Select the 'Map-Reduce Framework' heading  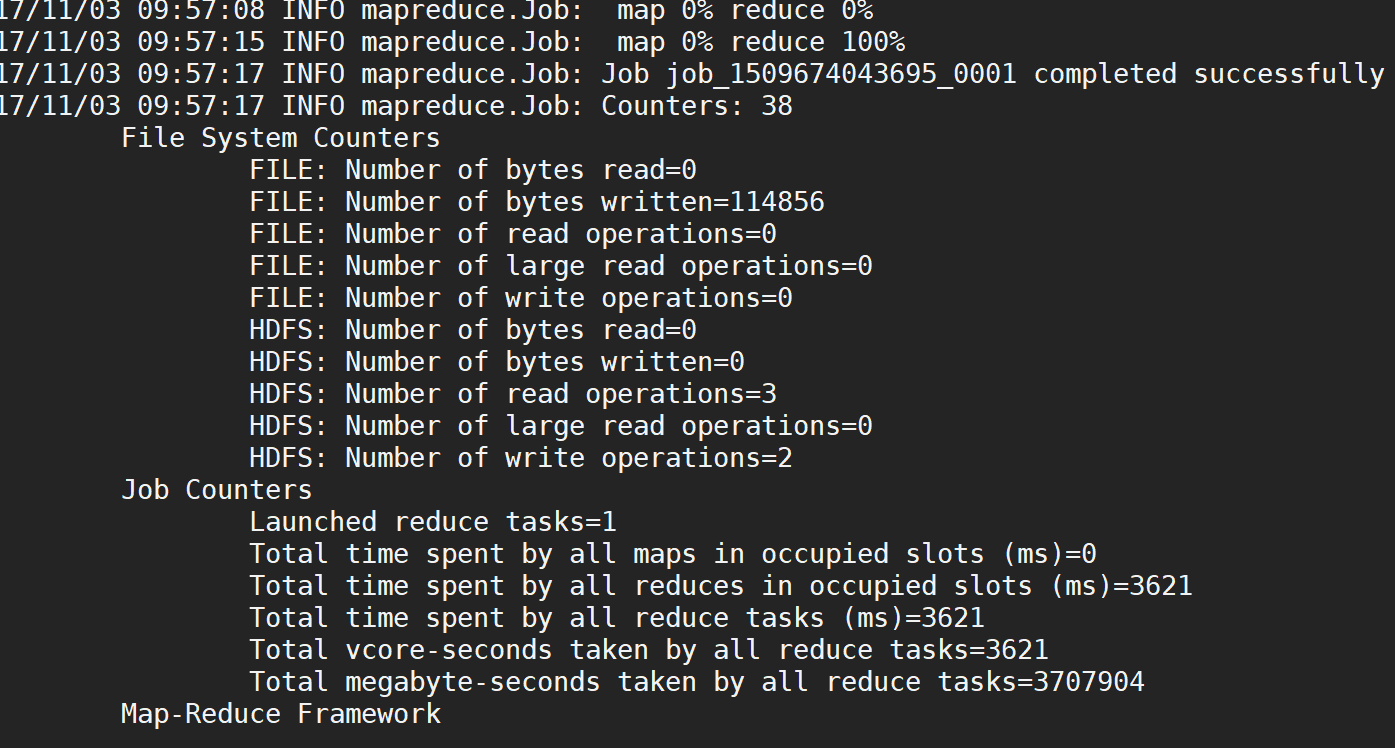281,714
